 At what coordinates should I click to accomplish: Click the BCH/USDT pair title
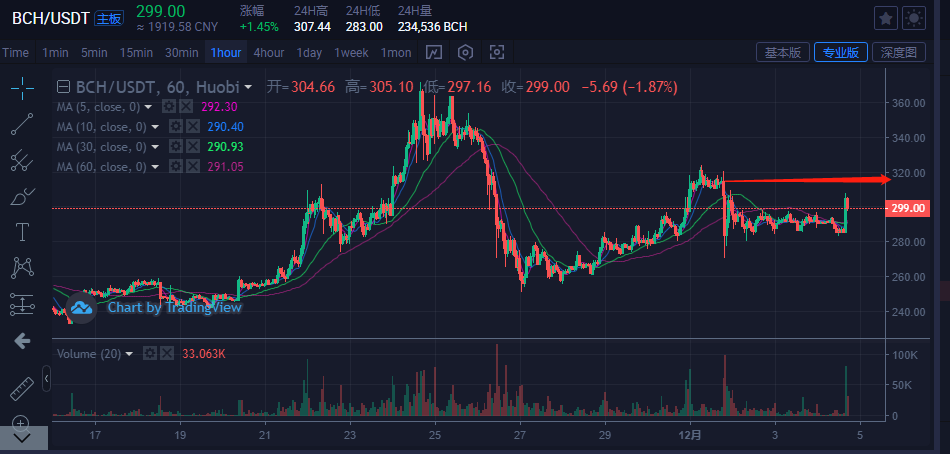pos(51,18)
